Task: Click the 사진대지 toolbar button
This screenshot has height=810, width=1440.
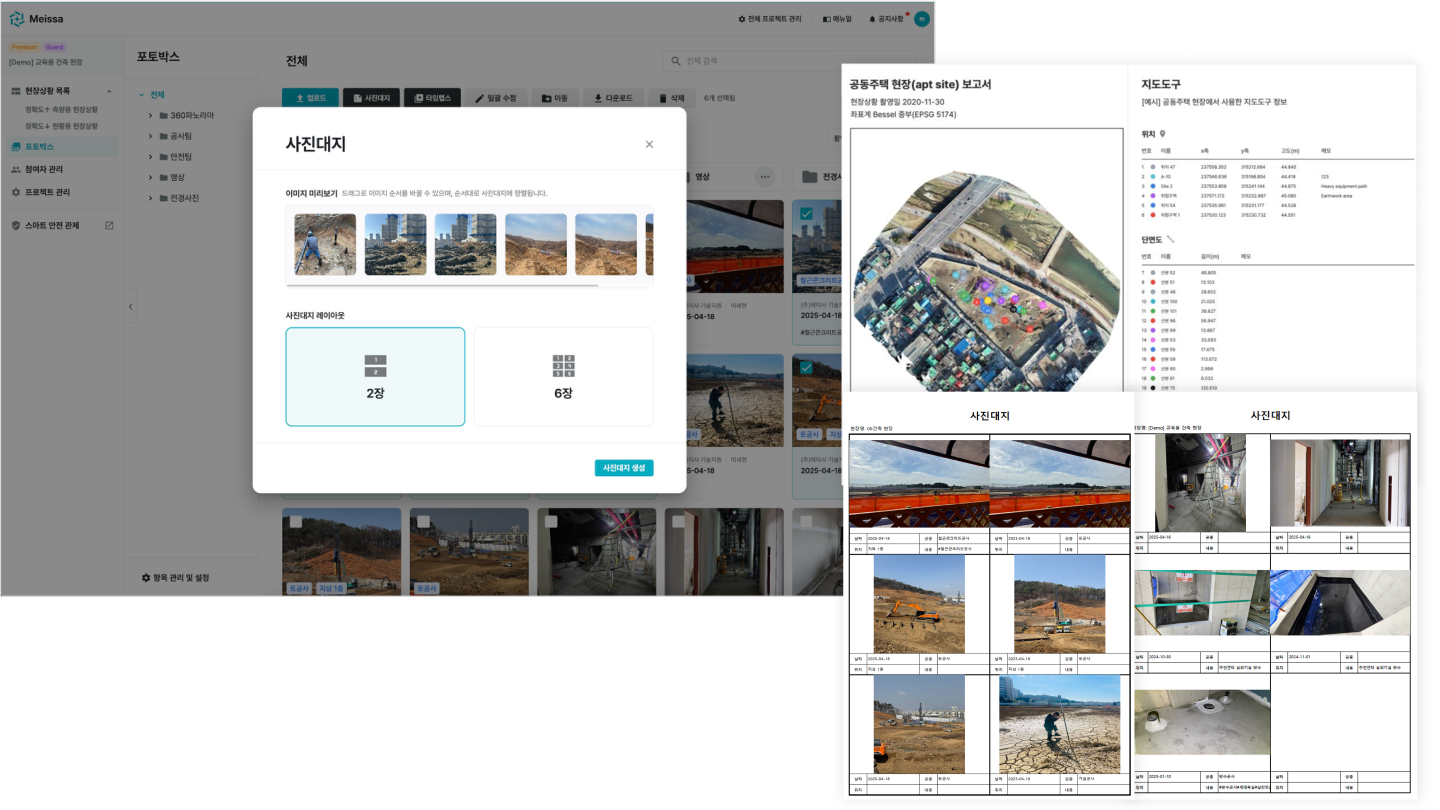Action: coord(371,98)
